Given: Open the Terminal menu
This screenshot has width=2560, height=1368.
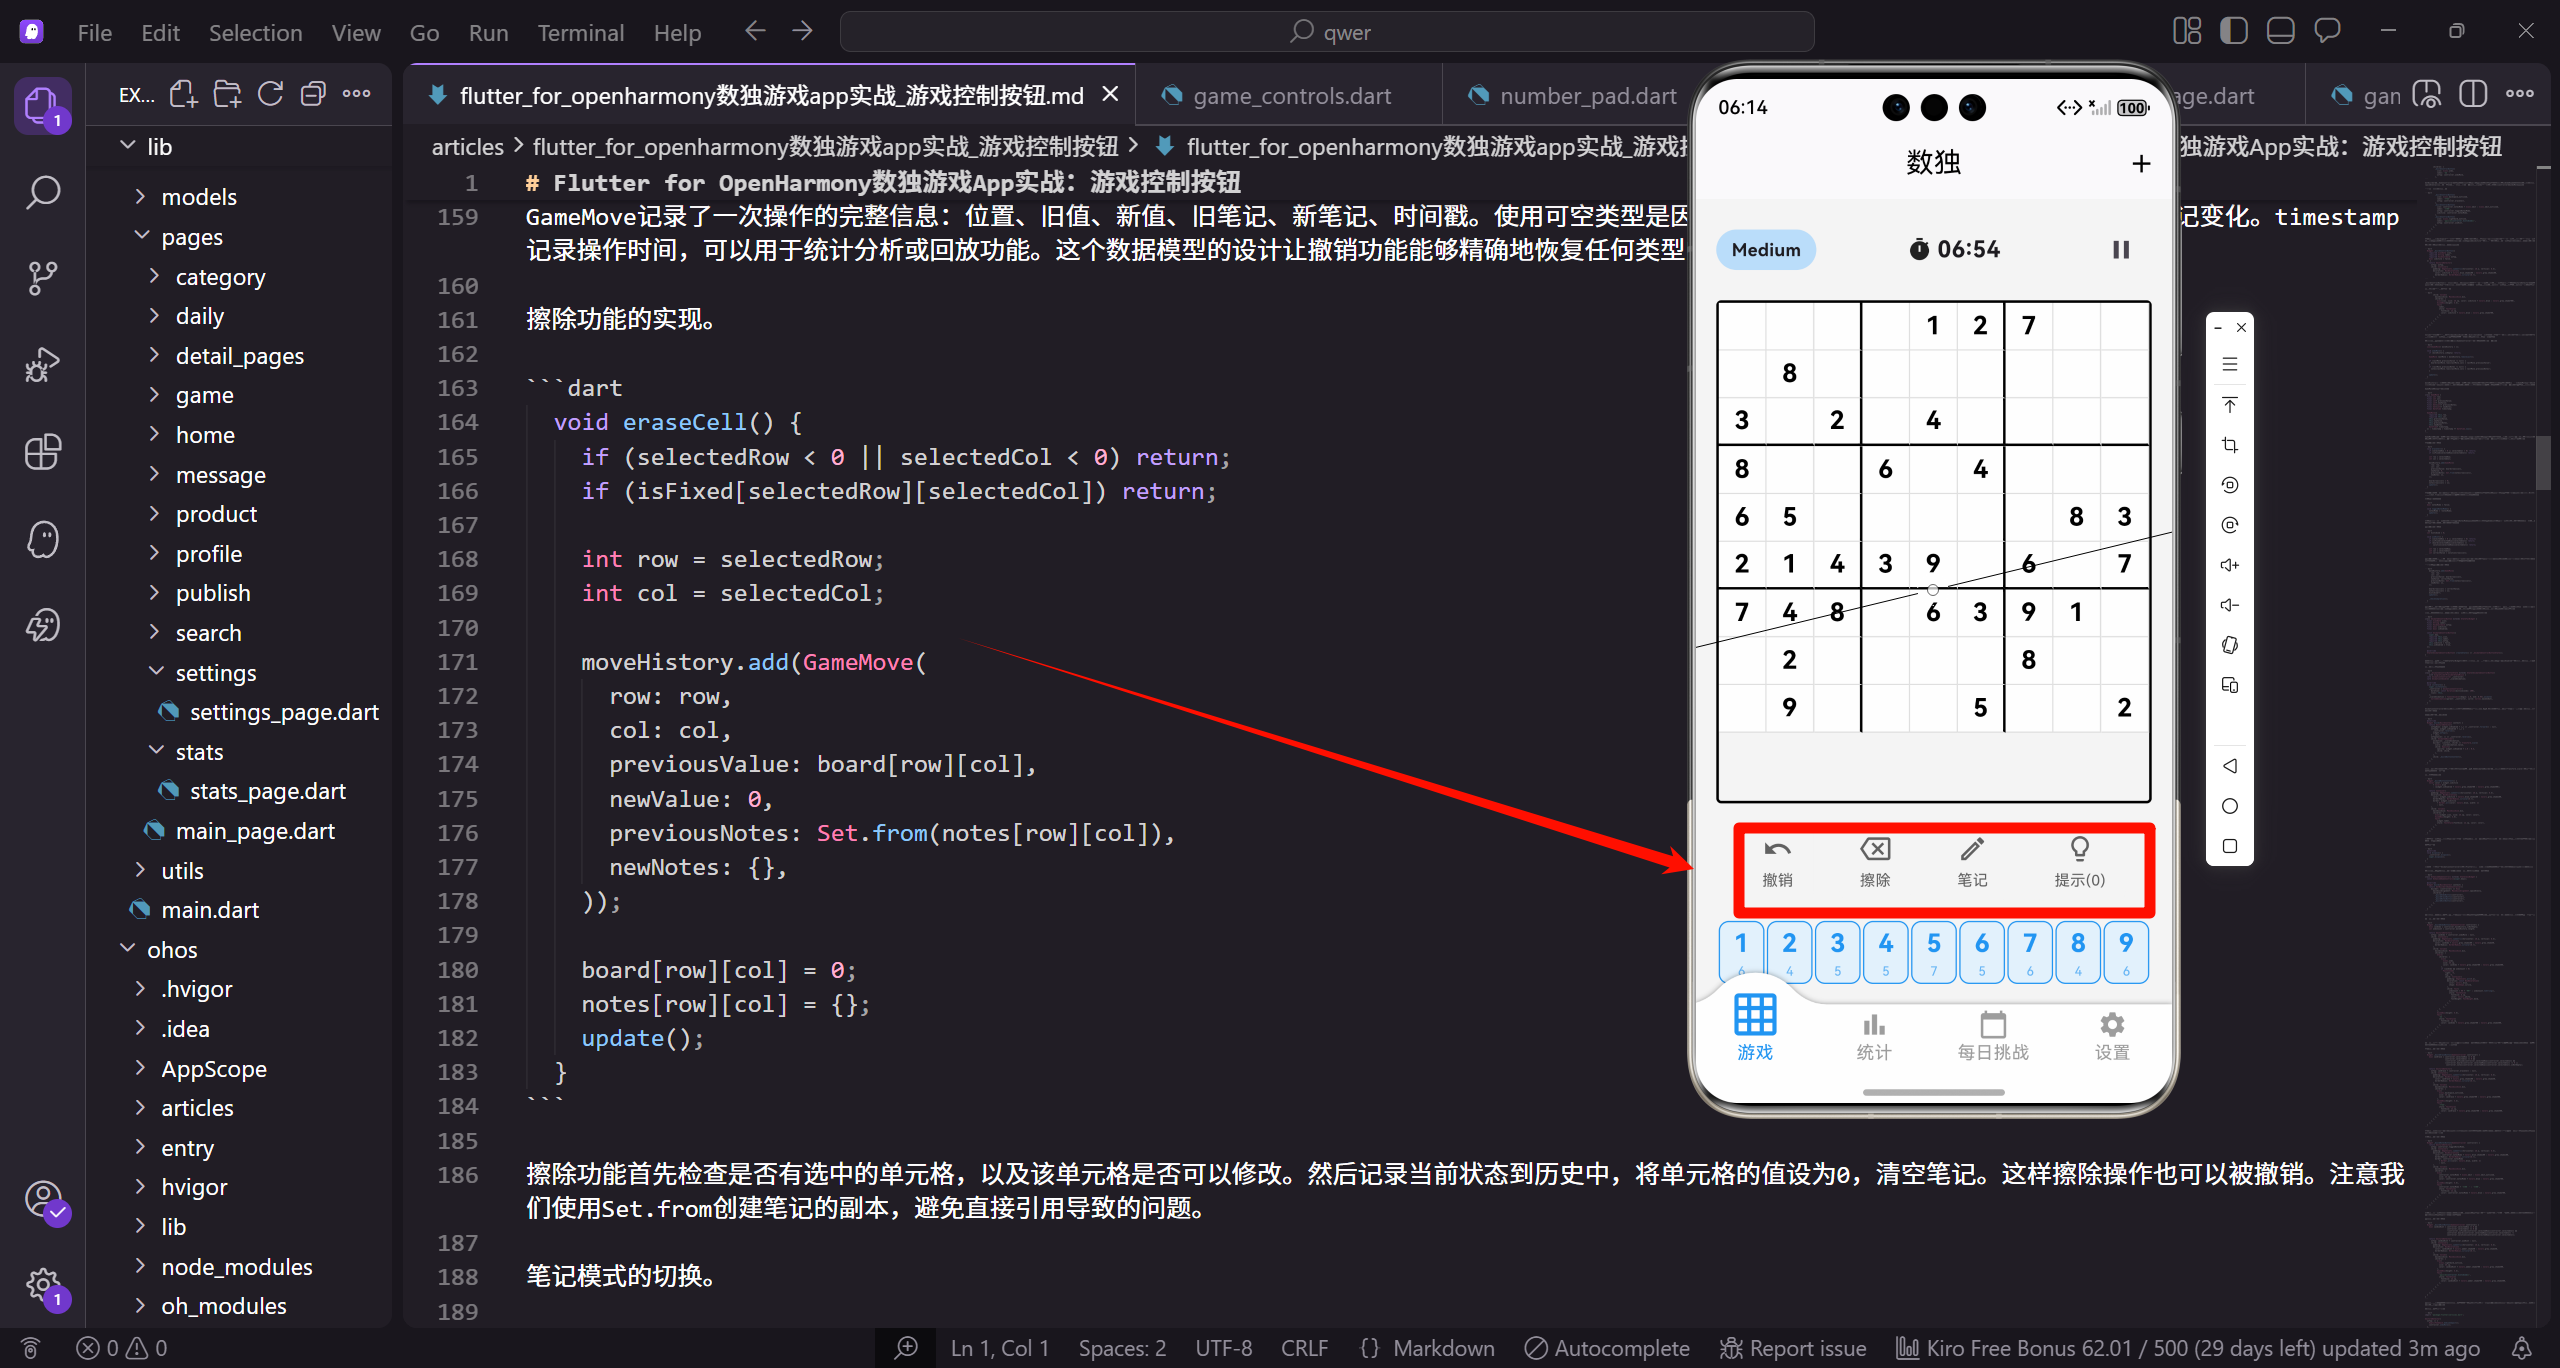Looking at the screenshot, I should coord(581,32).
